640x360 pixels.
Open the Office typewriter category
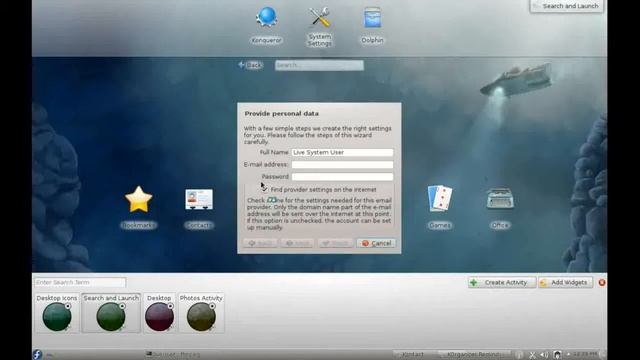coord(500,199)
